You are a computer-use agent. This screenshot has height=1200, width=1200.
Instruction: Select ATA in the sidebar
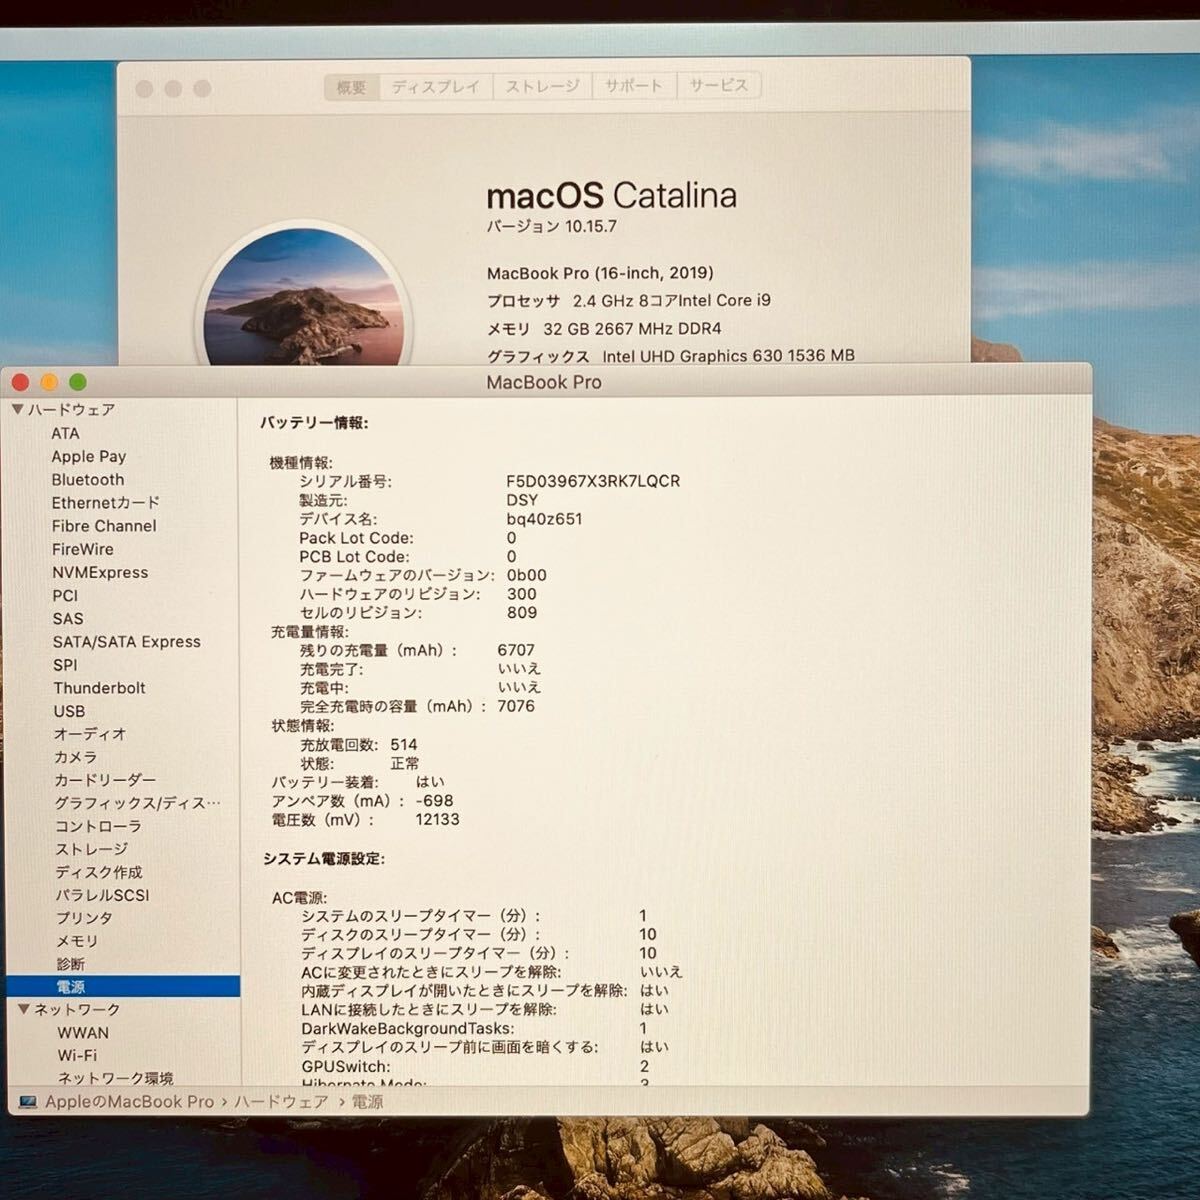[65, 433]
